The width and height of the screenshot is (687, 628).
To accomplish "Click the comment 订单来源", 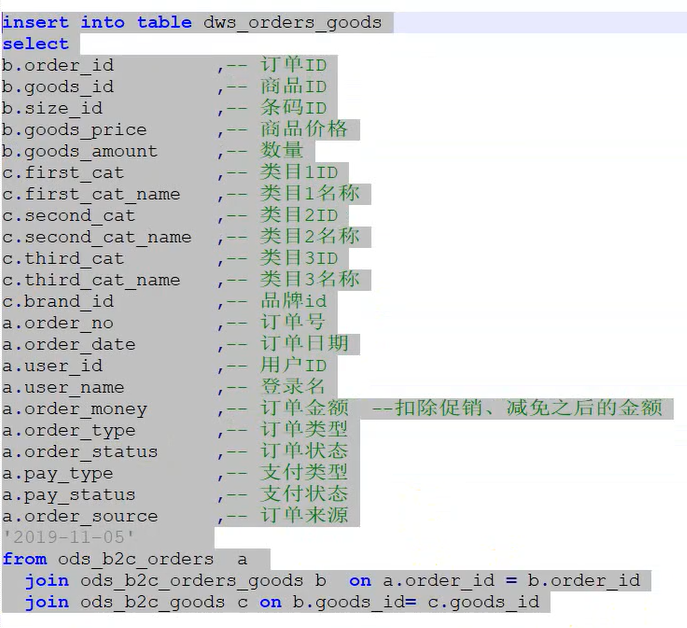I will pos(305,516).
